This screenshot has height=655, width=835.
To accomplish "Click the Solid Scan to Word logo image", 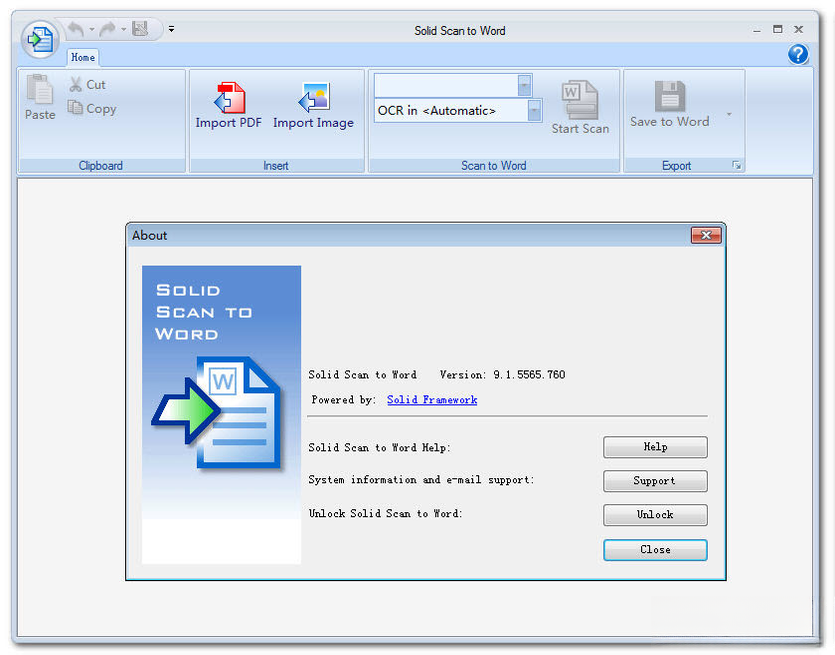I will click(x=222, y=414).
